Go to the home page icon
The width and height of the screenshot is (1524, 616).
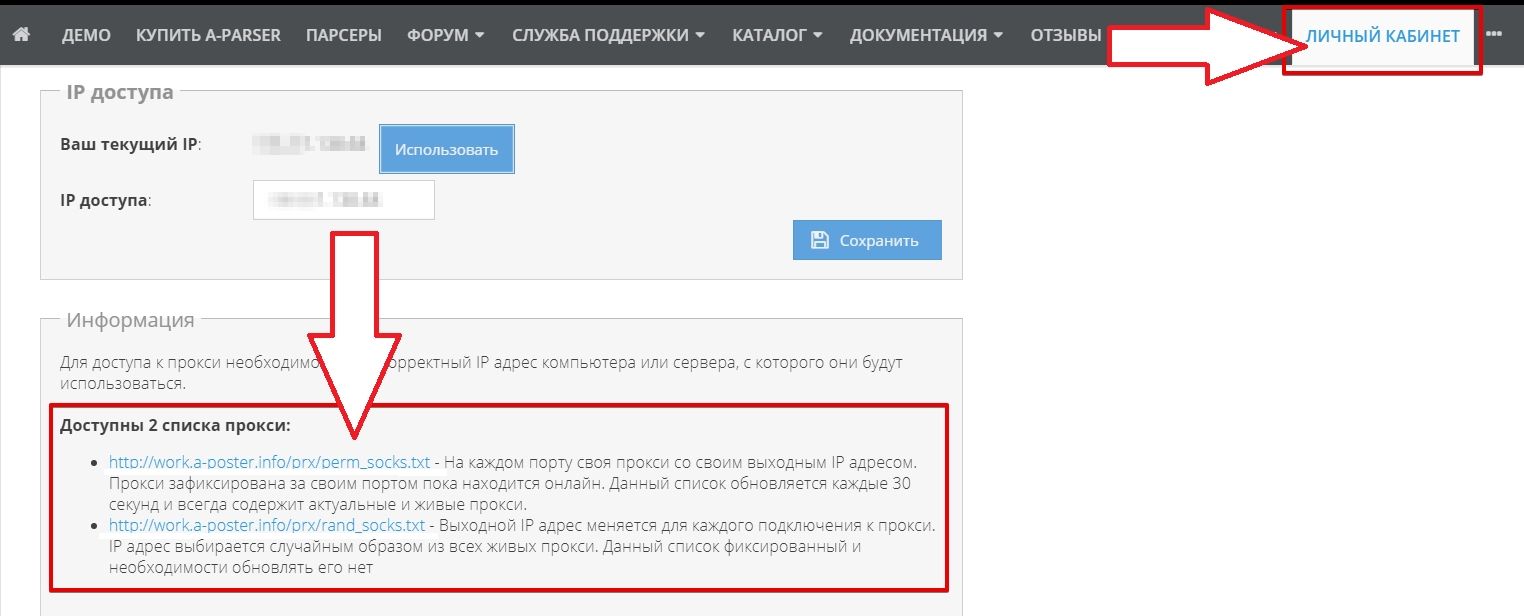click(21, 35)
